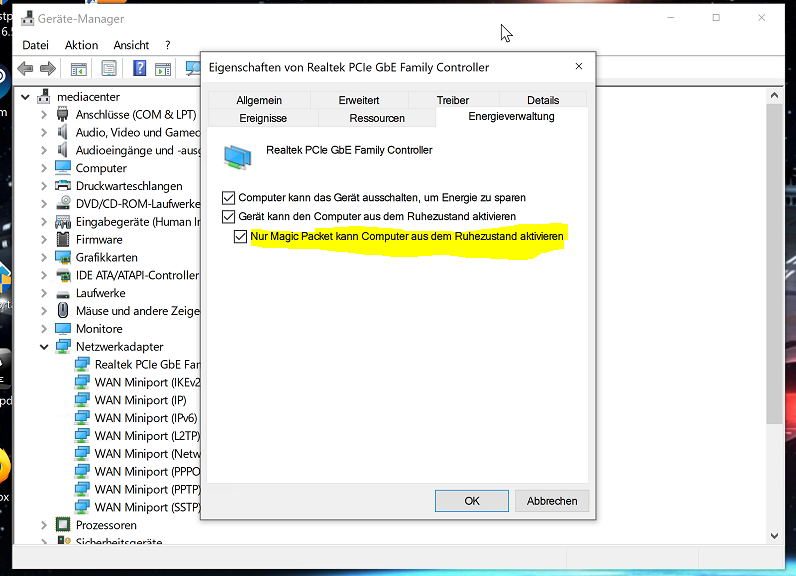Toggle 'Gerät kann den Computer aus dem Ruhezustand aktivieren' checkbox
The height and width of the screenshot is (576, 796).
coord(228,217)
